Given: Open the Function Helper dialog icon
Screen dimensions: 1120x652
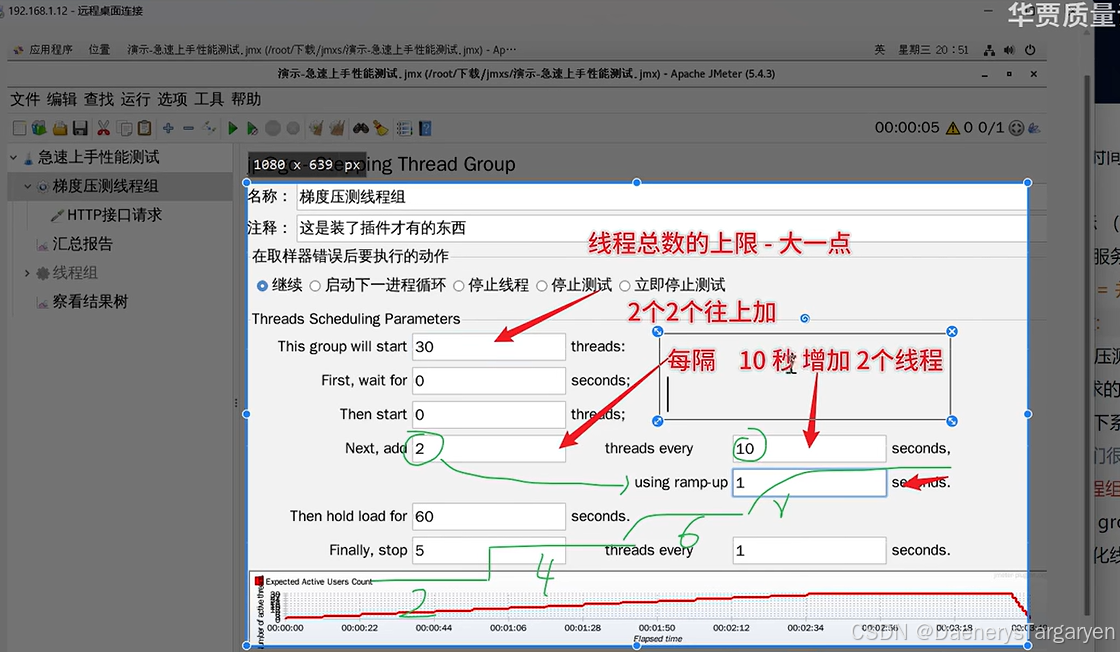Looking at the screenshot, I should [404, 129].
